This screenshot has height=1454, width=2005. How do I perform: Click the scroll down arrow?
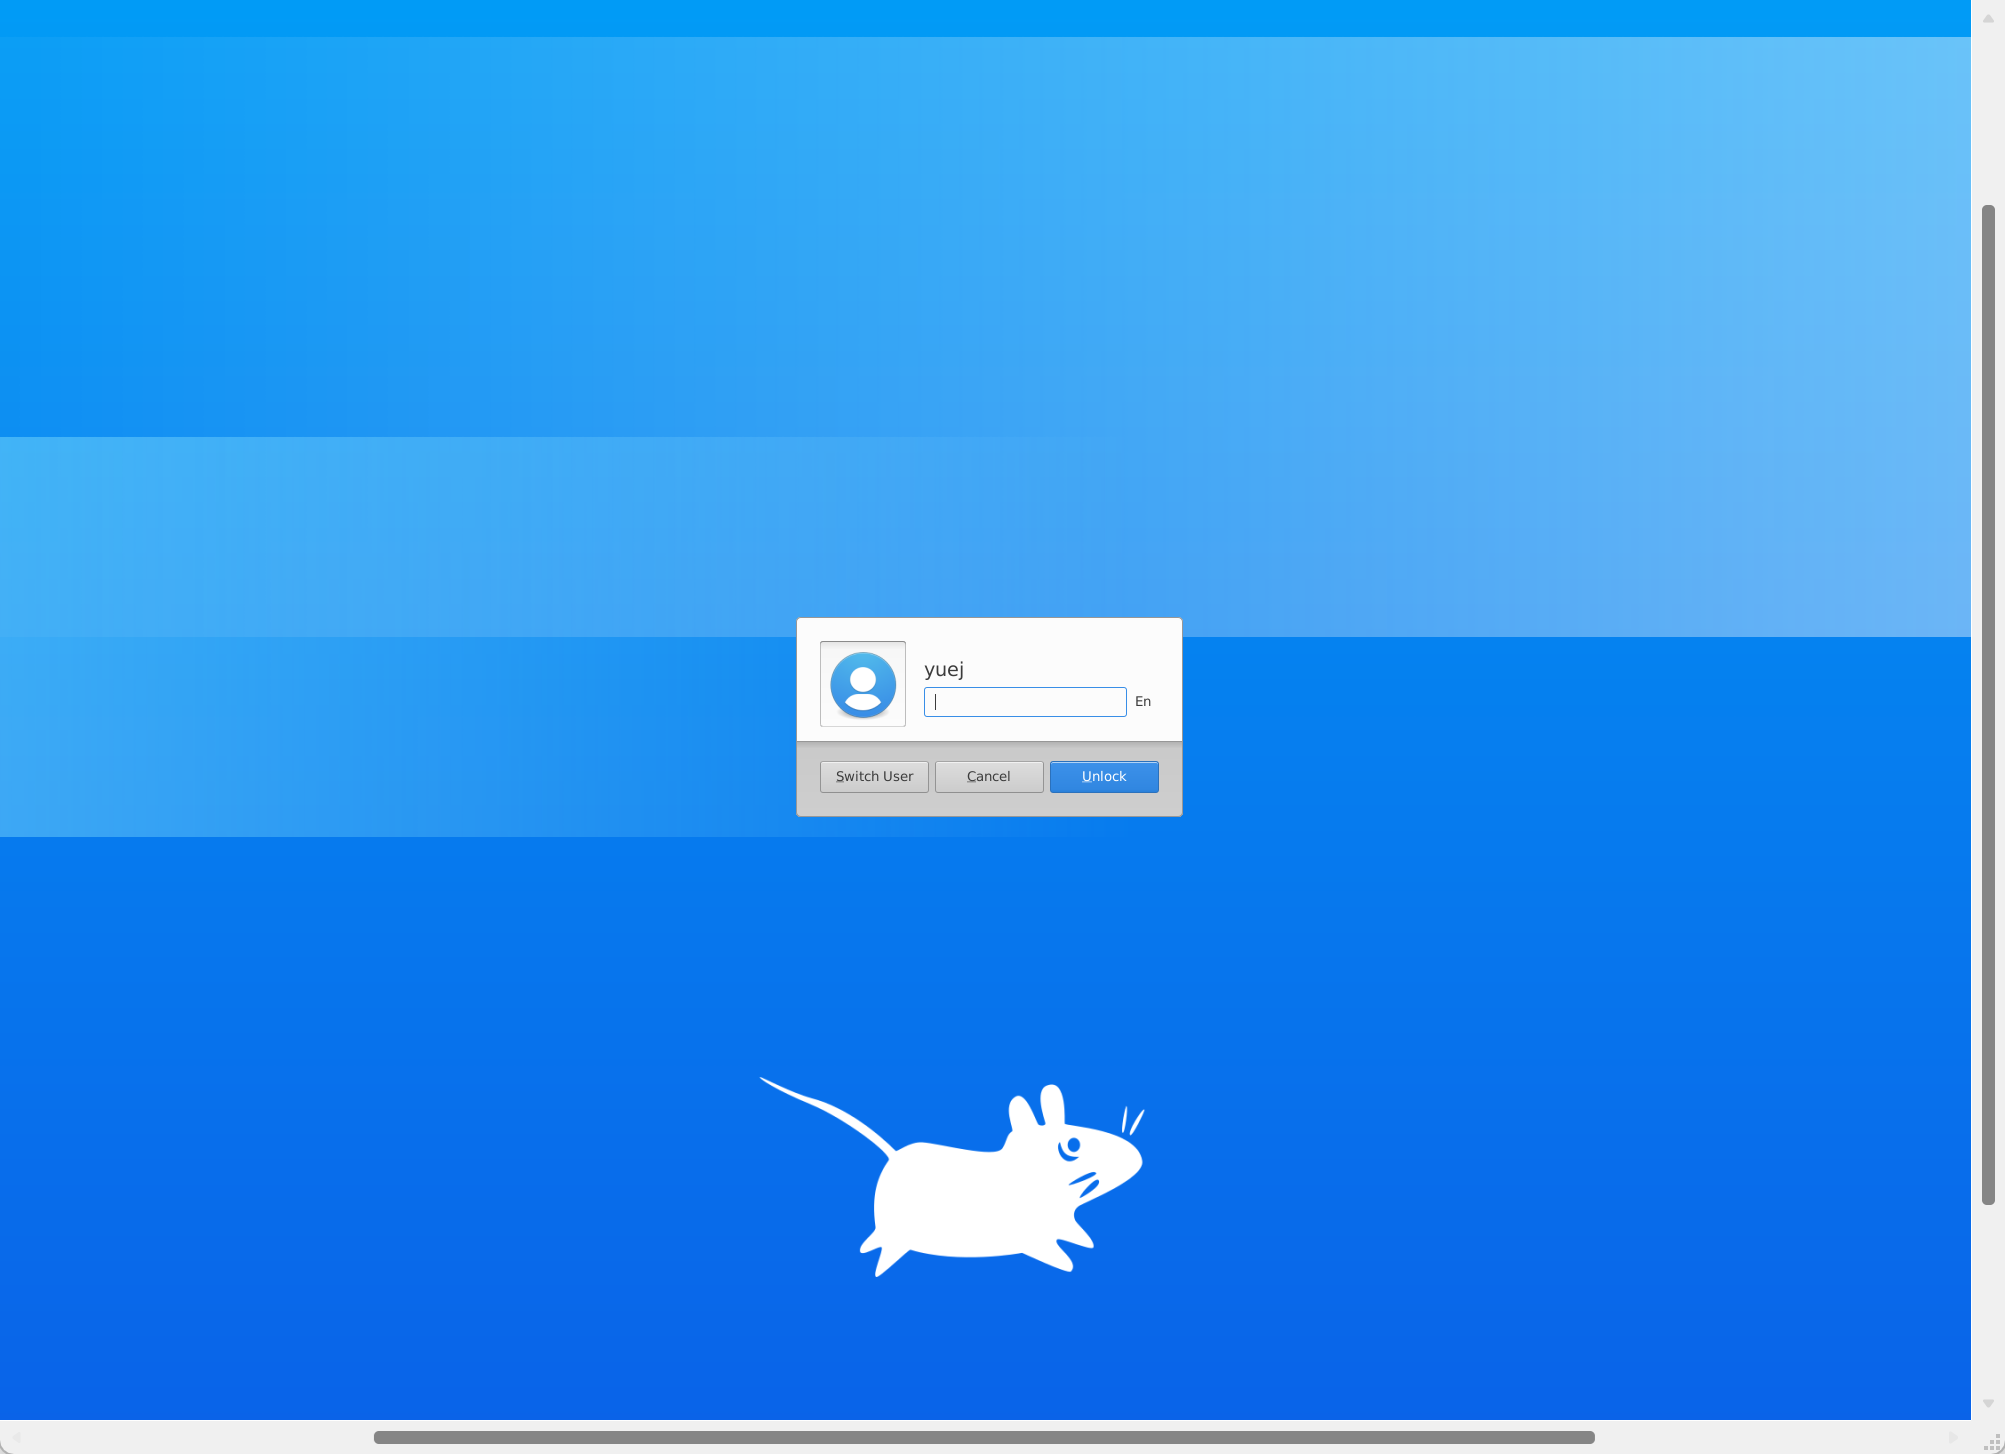click(1988, 1404)
